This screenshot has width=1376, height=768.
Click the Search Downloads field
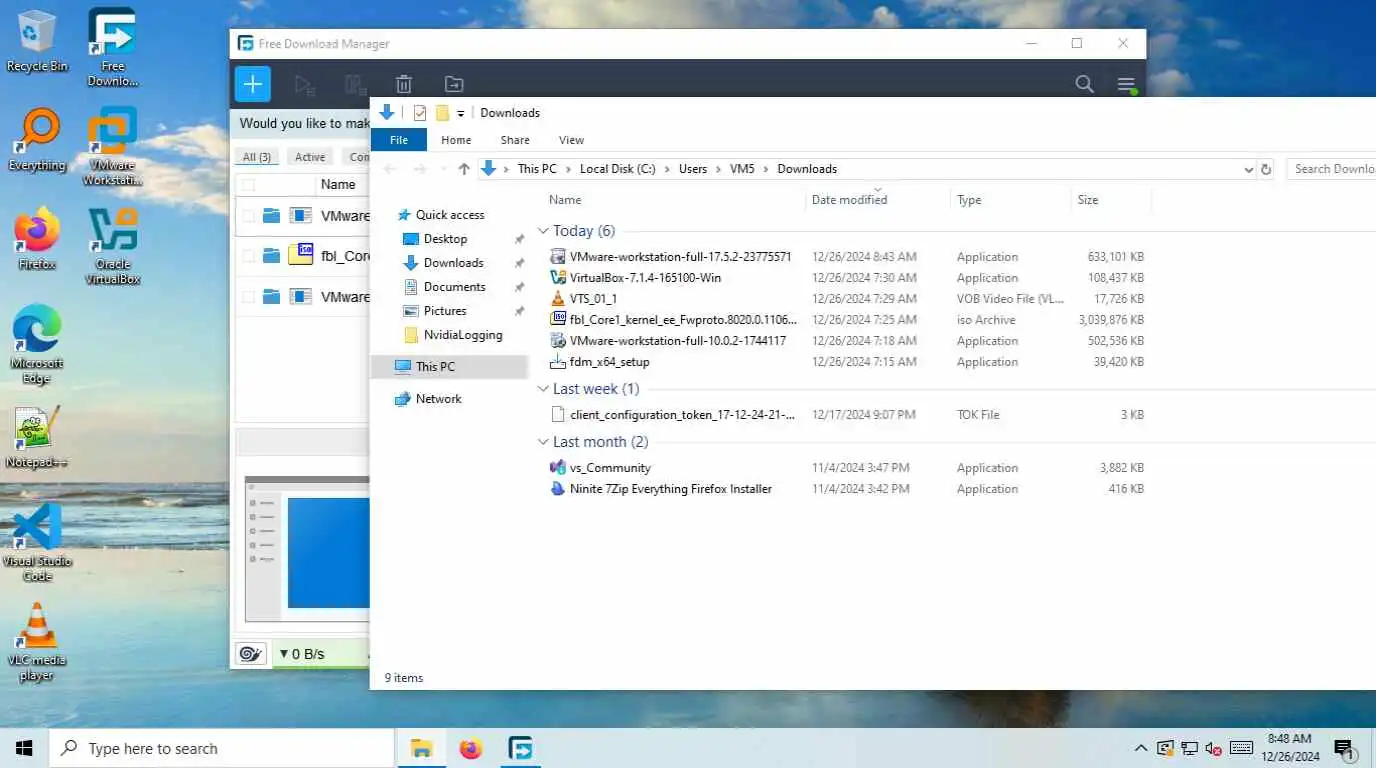tap(1332, 169)
